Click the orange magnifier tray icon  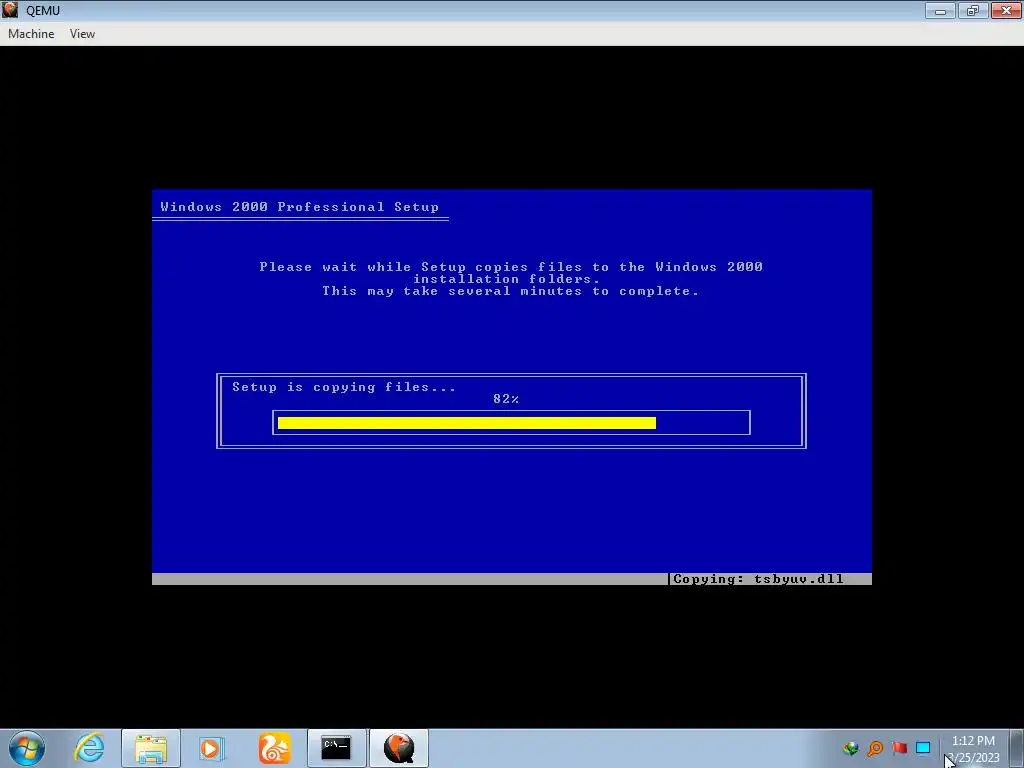[x=875, y=748]
